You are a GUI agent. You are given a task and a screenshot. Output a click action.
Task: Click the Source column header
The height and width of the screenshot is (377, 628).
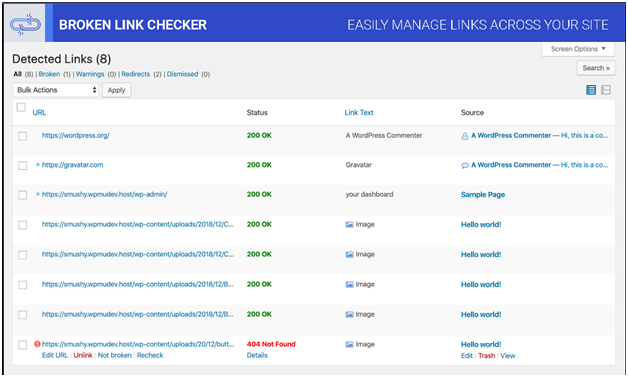pos(472,113)
